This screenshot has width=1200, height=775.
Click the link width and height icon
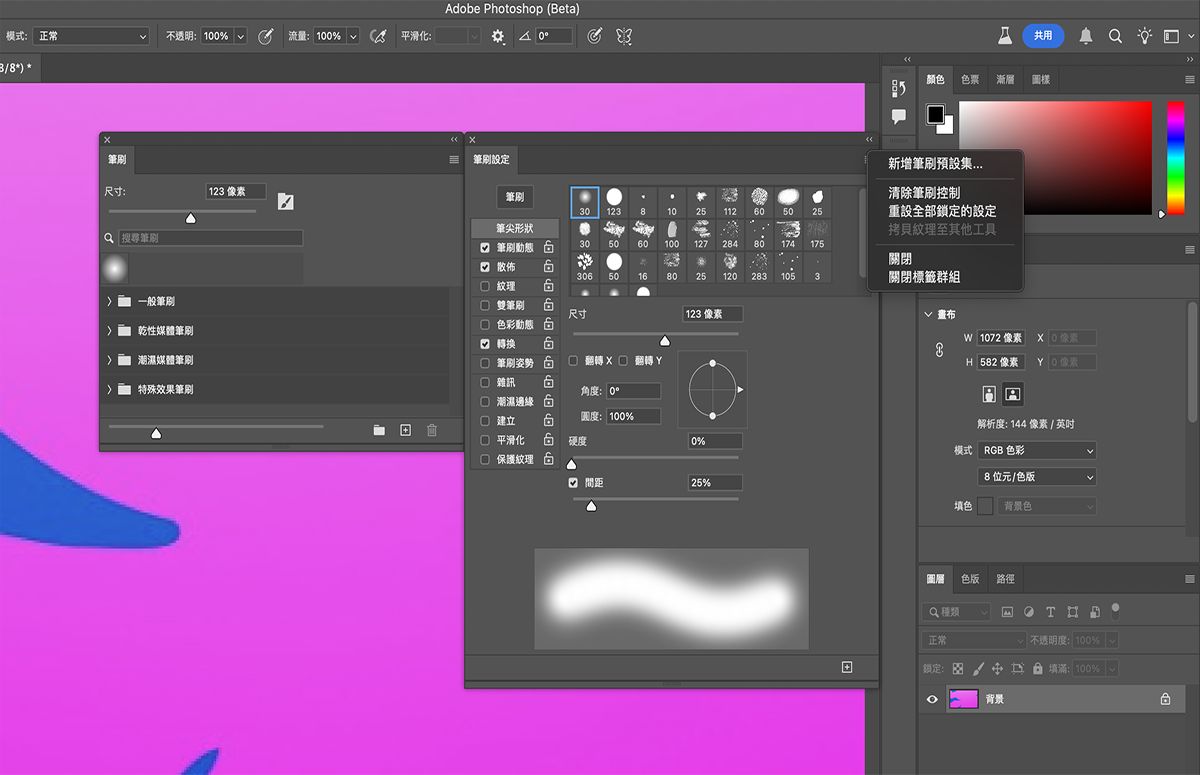tap(939, 350)
